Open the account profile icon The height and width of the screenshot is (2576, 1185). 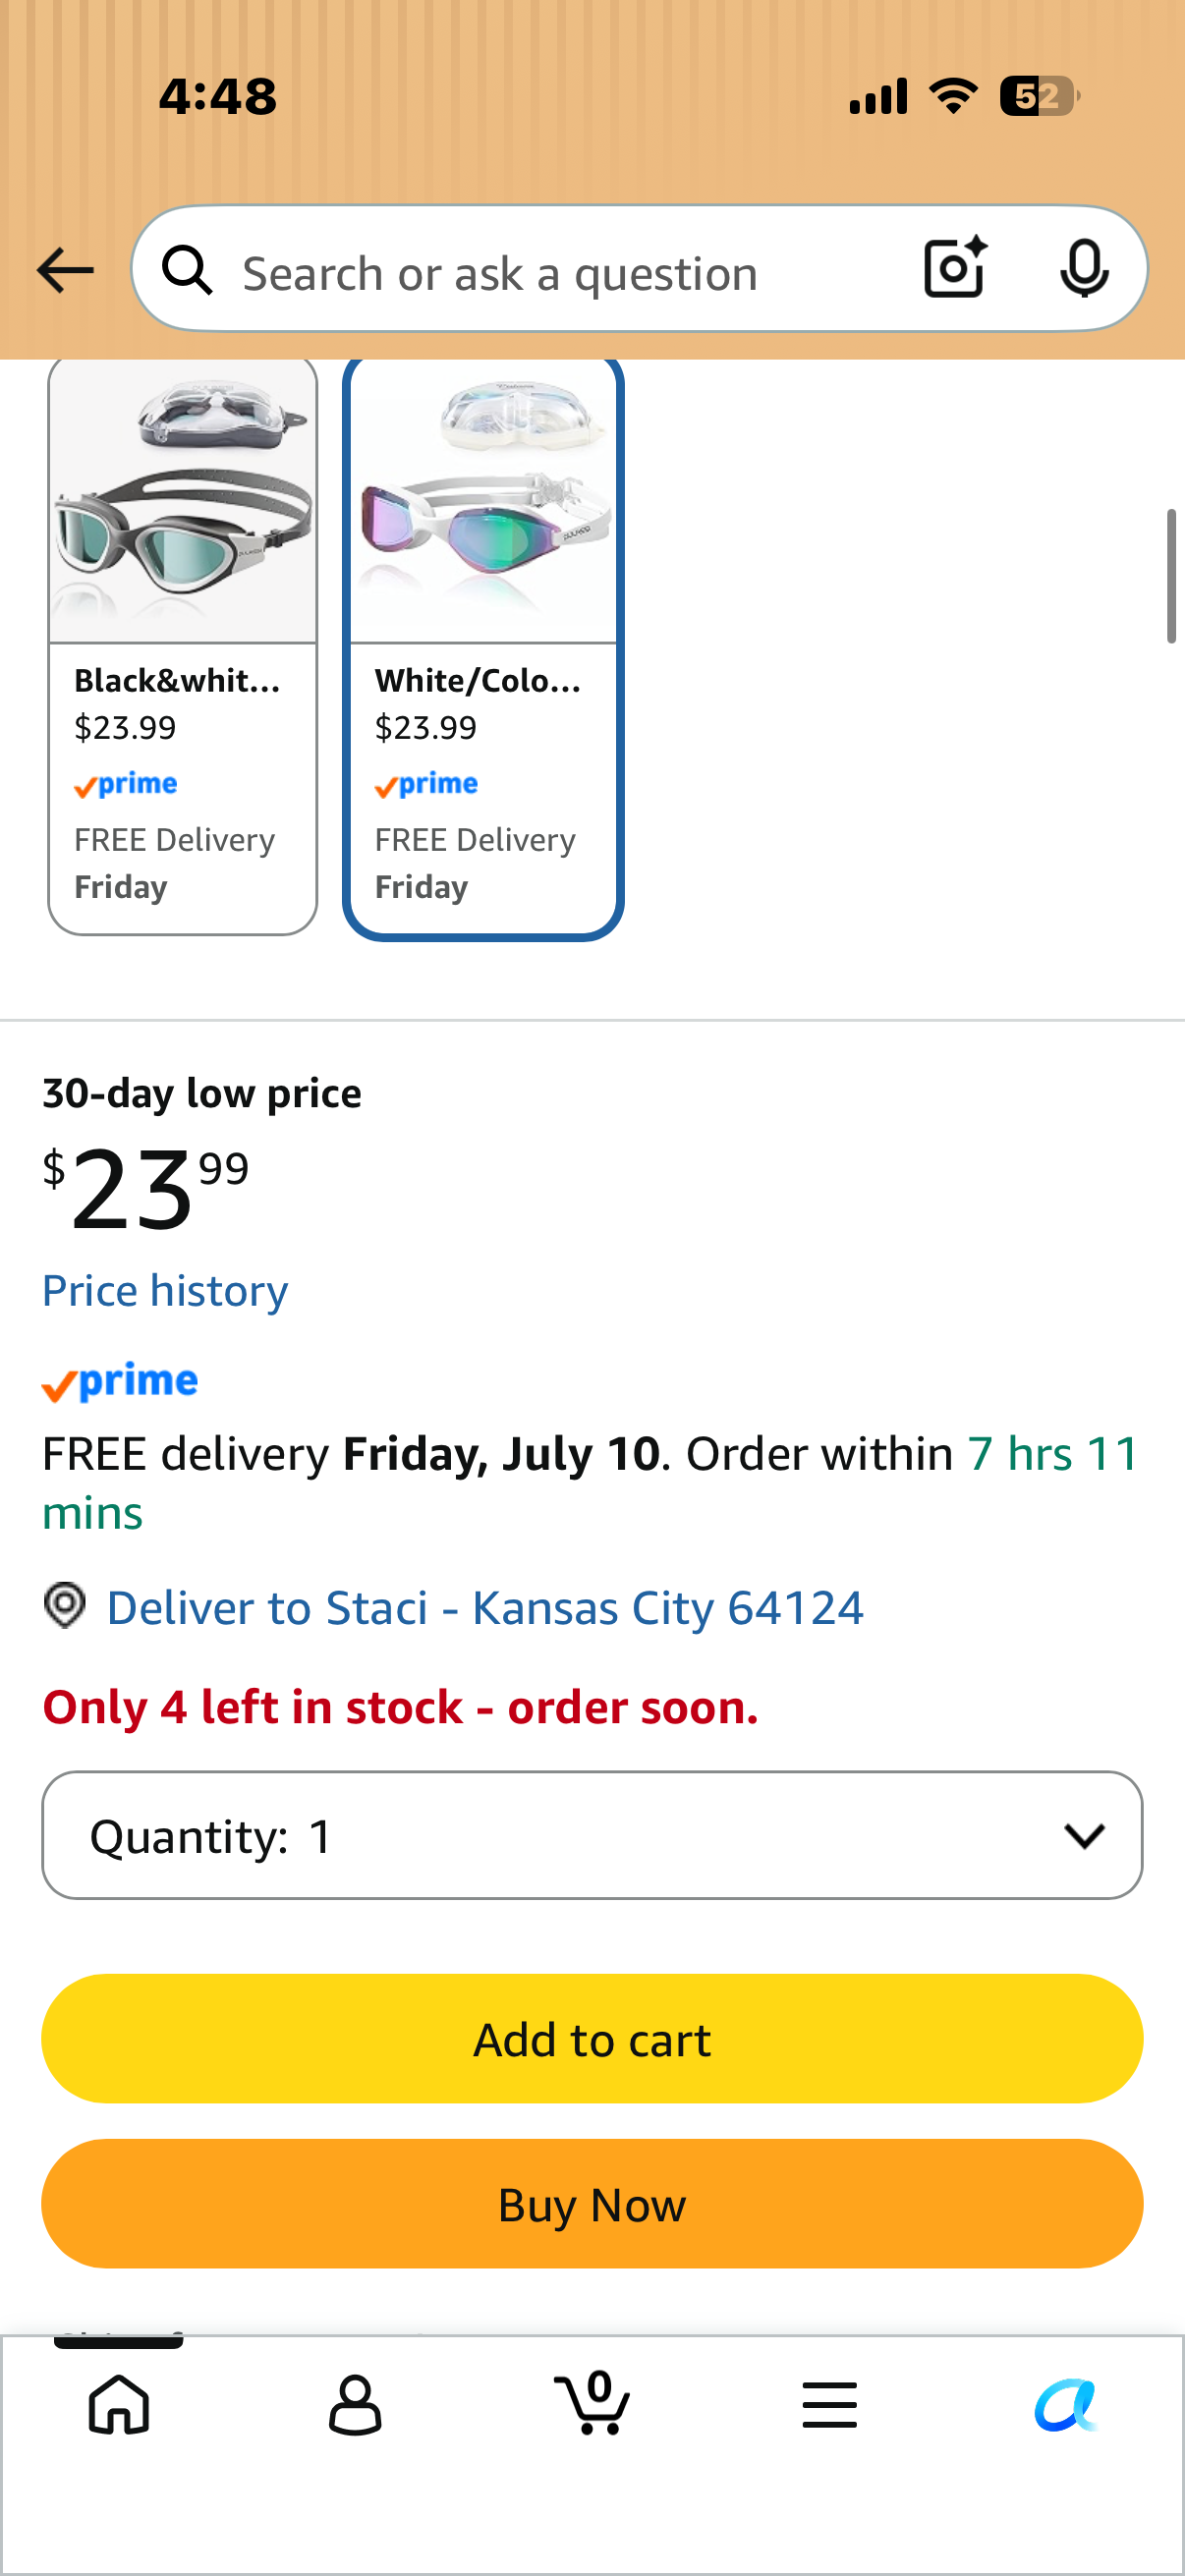pyautogui.click(x=355, y=2404)
